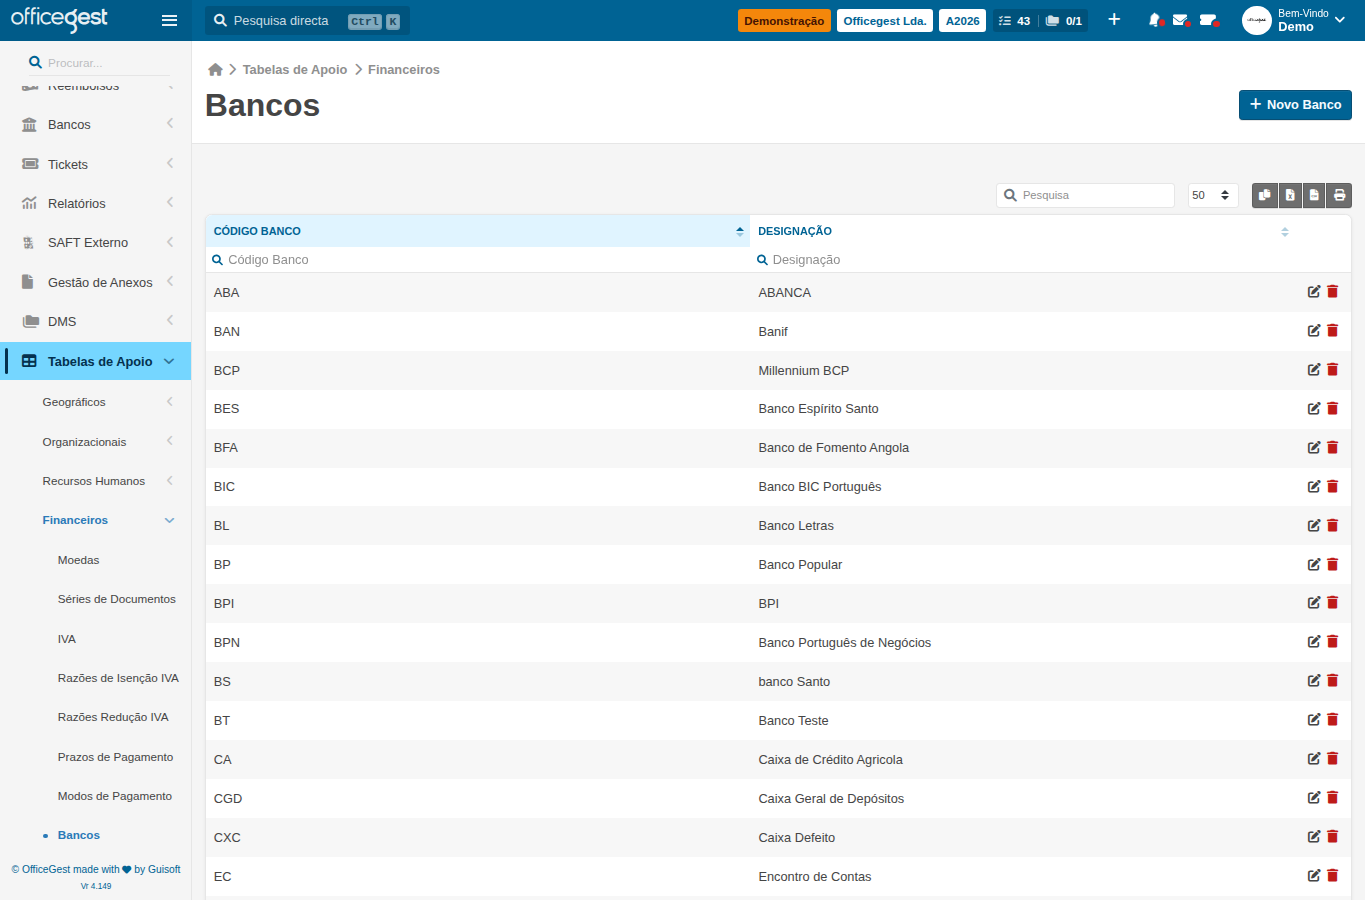
Task: Click the A2026 year button
Action: click(x=963, y=21)
